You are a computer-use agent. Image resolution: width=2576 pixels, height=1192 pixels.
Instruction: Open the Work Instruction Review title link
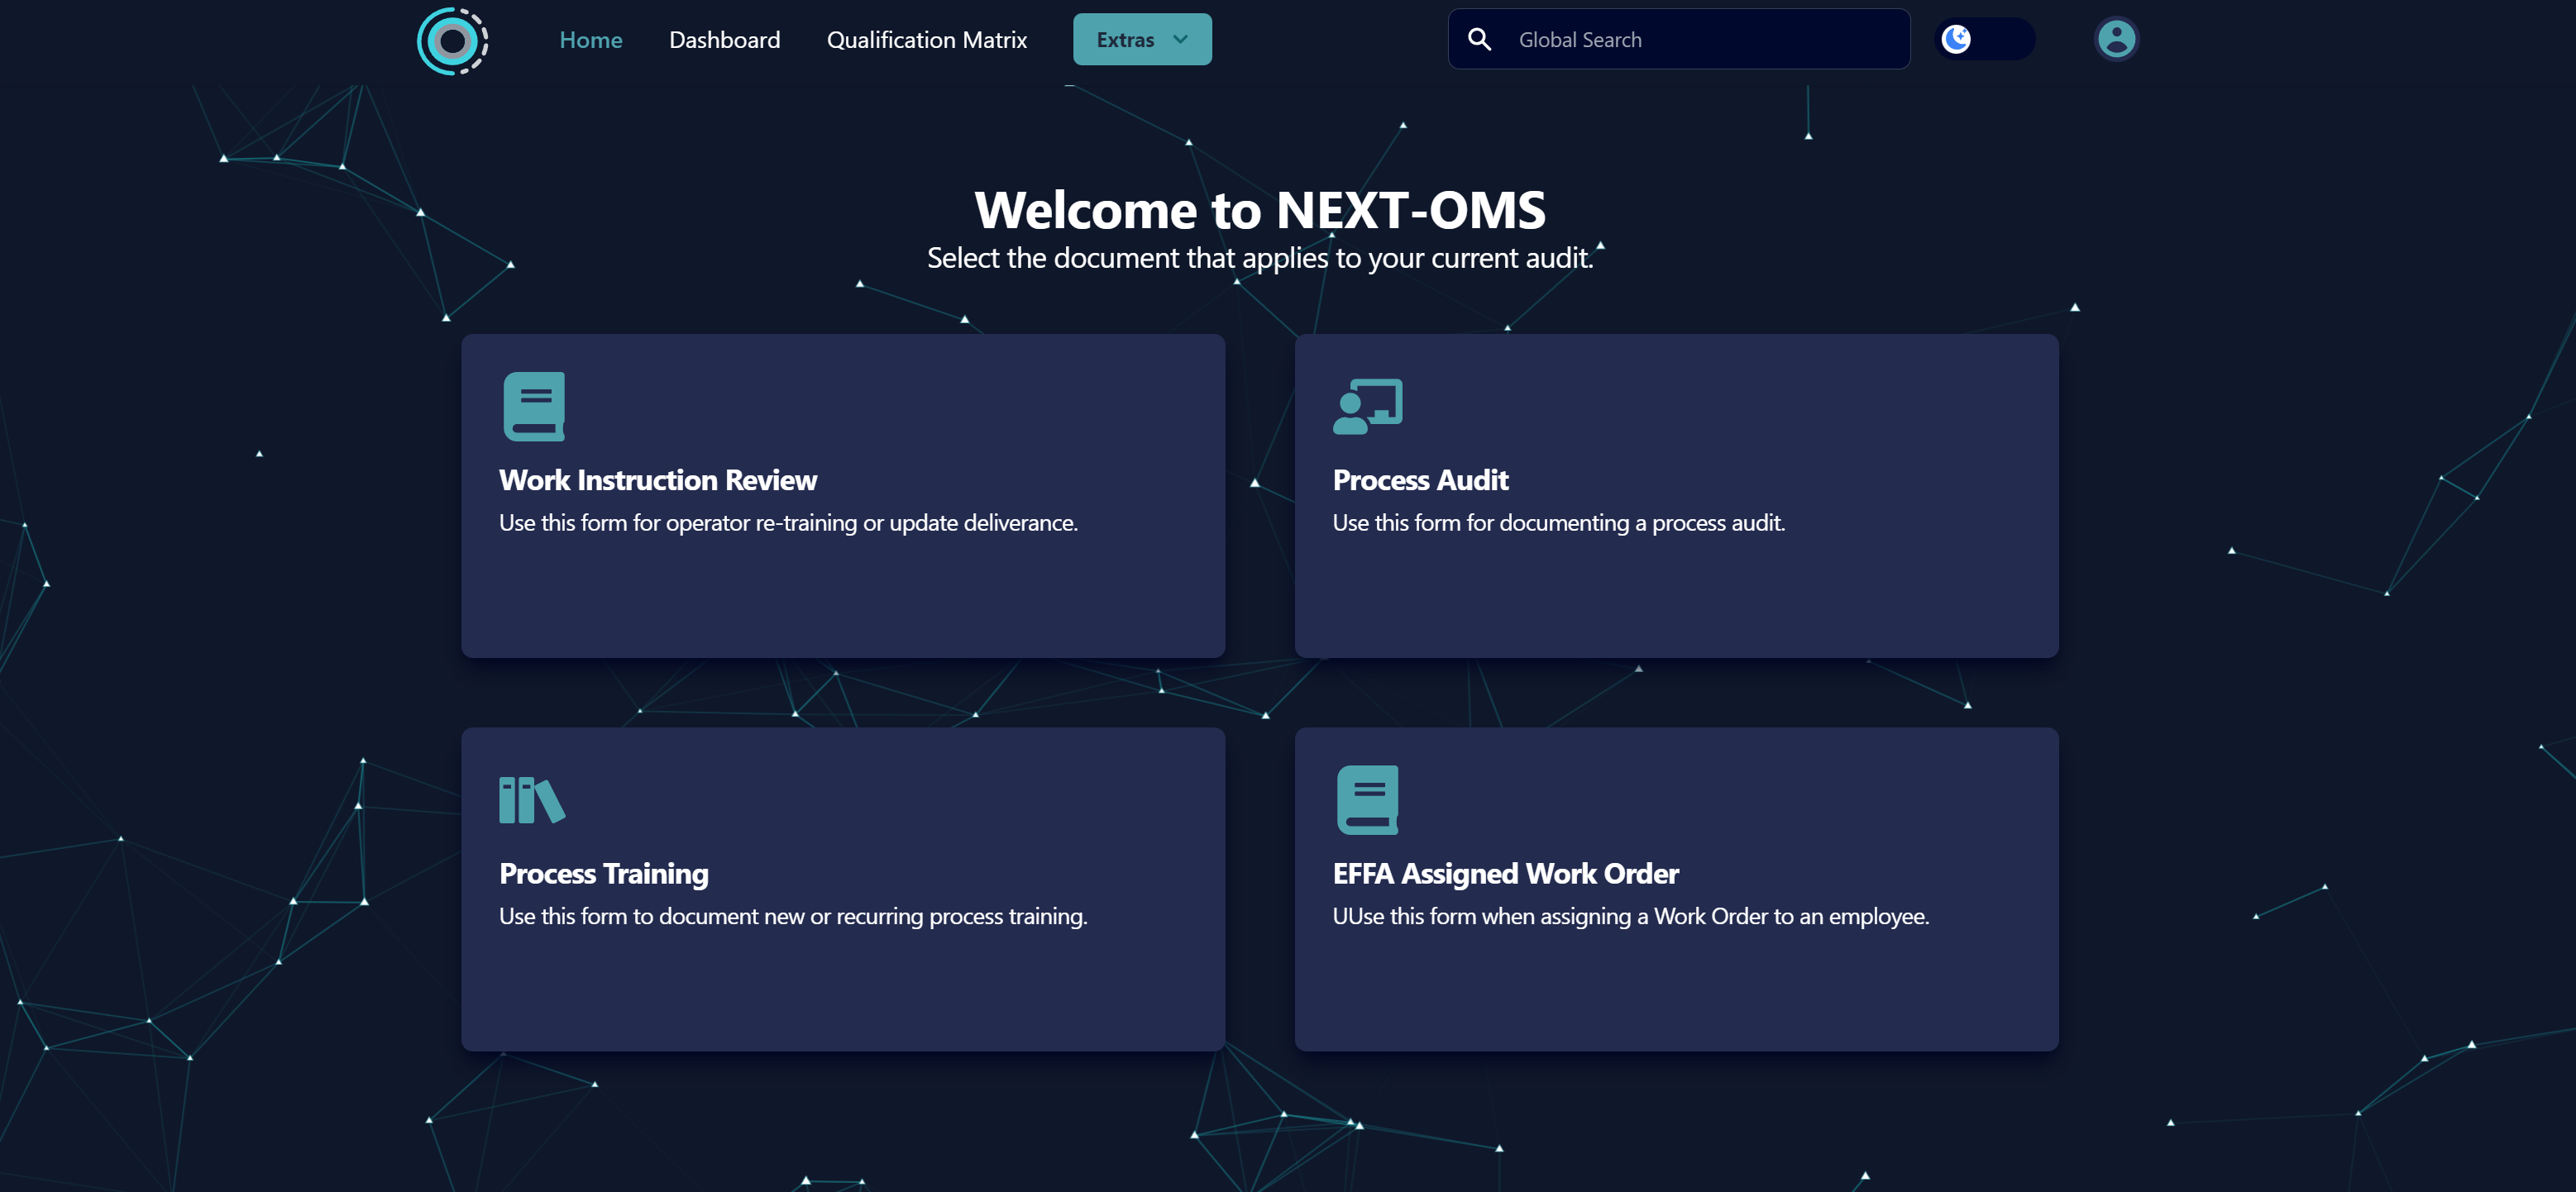[x=657, y=480]
